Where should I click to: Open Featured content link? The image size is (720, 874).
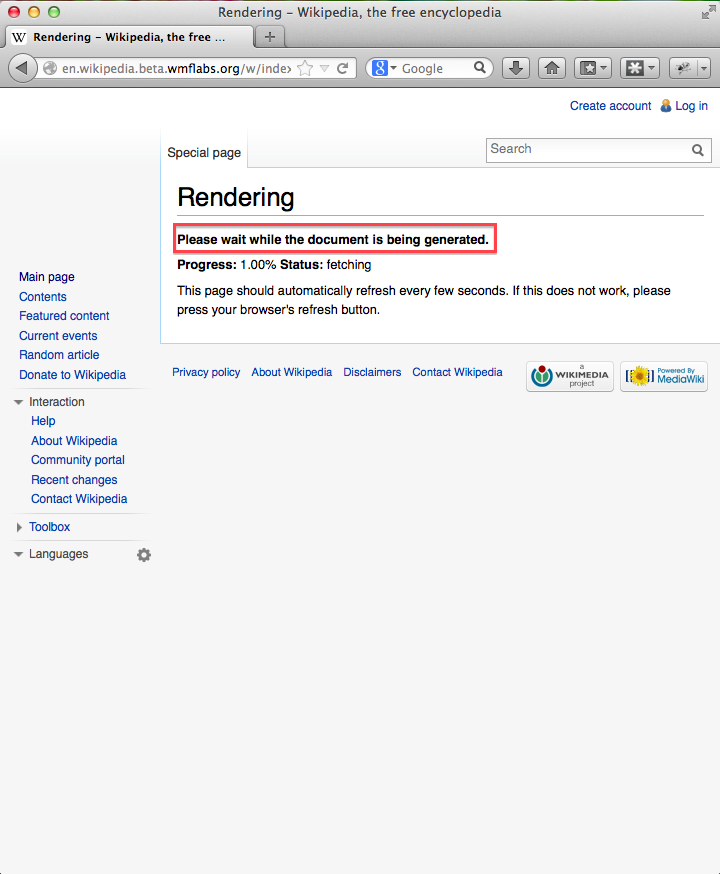point(64,316)
